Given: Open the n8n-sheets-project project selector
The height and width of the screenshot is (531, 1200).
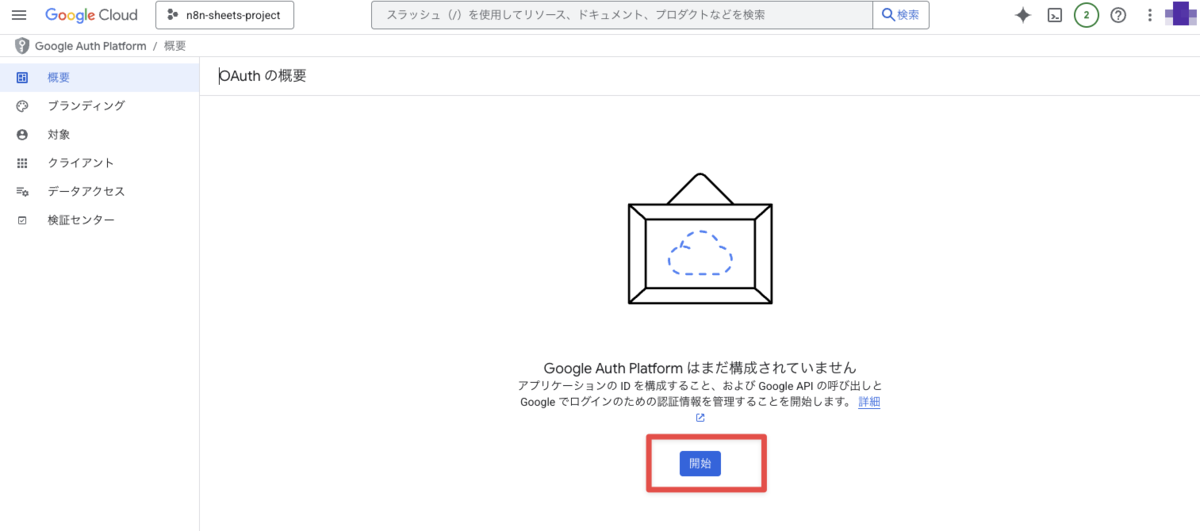Looking at the screenshot, I should (225, 15).
